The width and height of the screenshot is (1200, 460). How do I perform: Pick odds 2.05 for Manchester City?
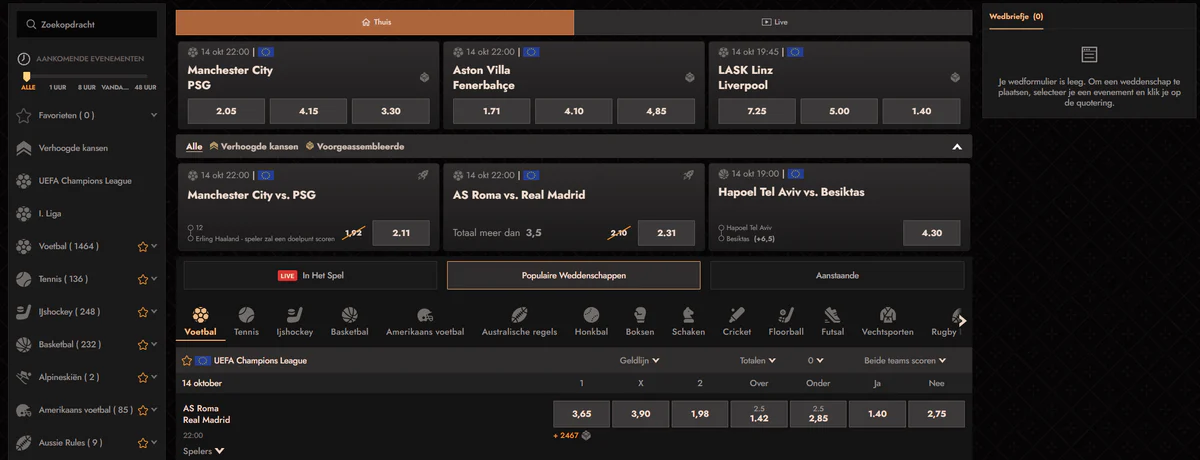point(226,111)
